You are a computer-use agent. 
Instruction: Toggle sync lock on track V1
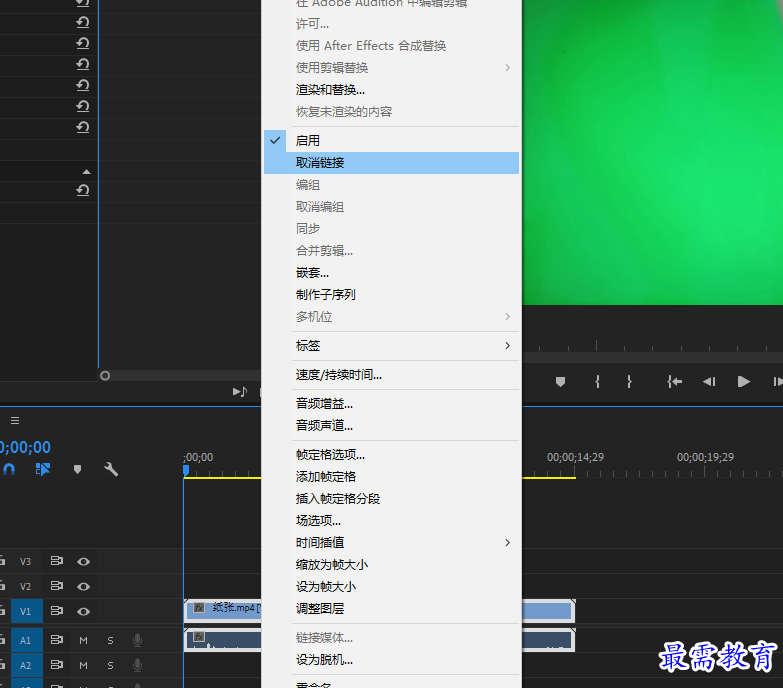point(56,611)
